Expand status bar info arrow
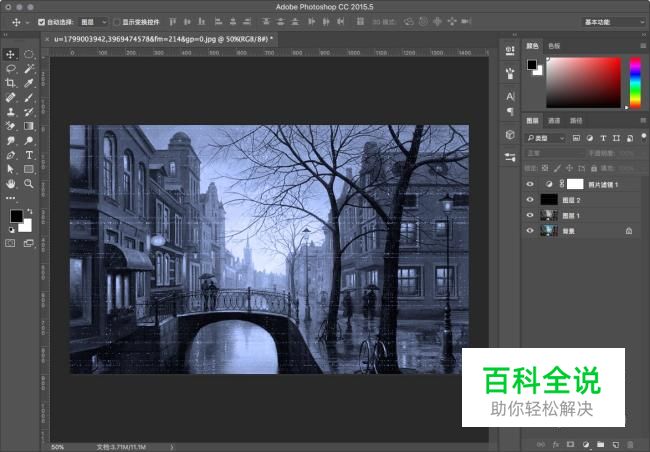 pos(172,447)
